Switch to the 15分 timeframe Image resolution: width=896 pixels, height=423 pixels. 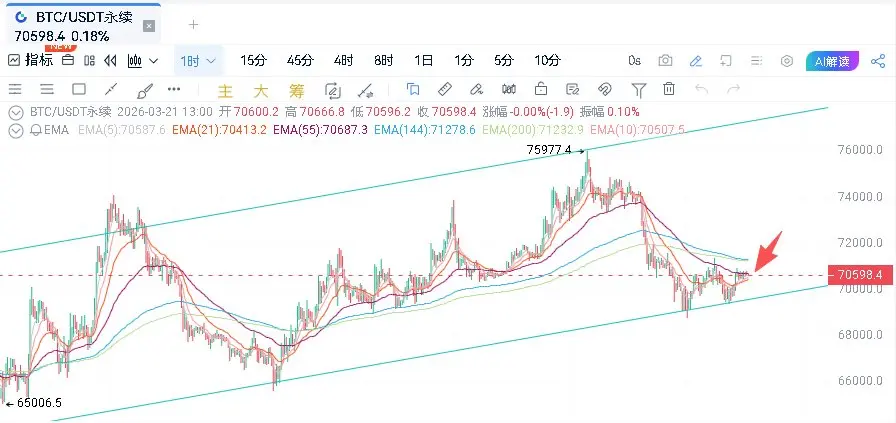click(254, 60)
